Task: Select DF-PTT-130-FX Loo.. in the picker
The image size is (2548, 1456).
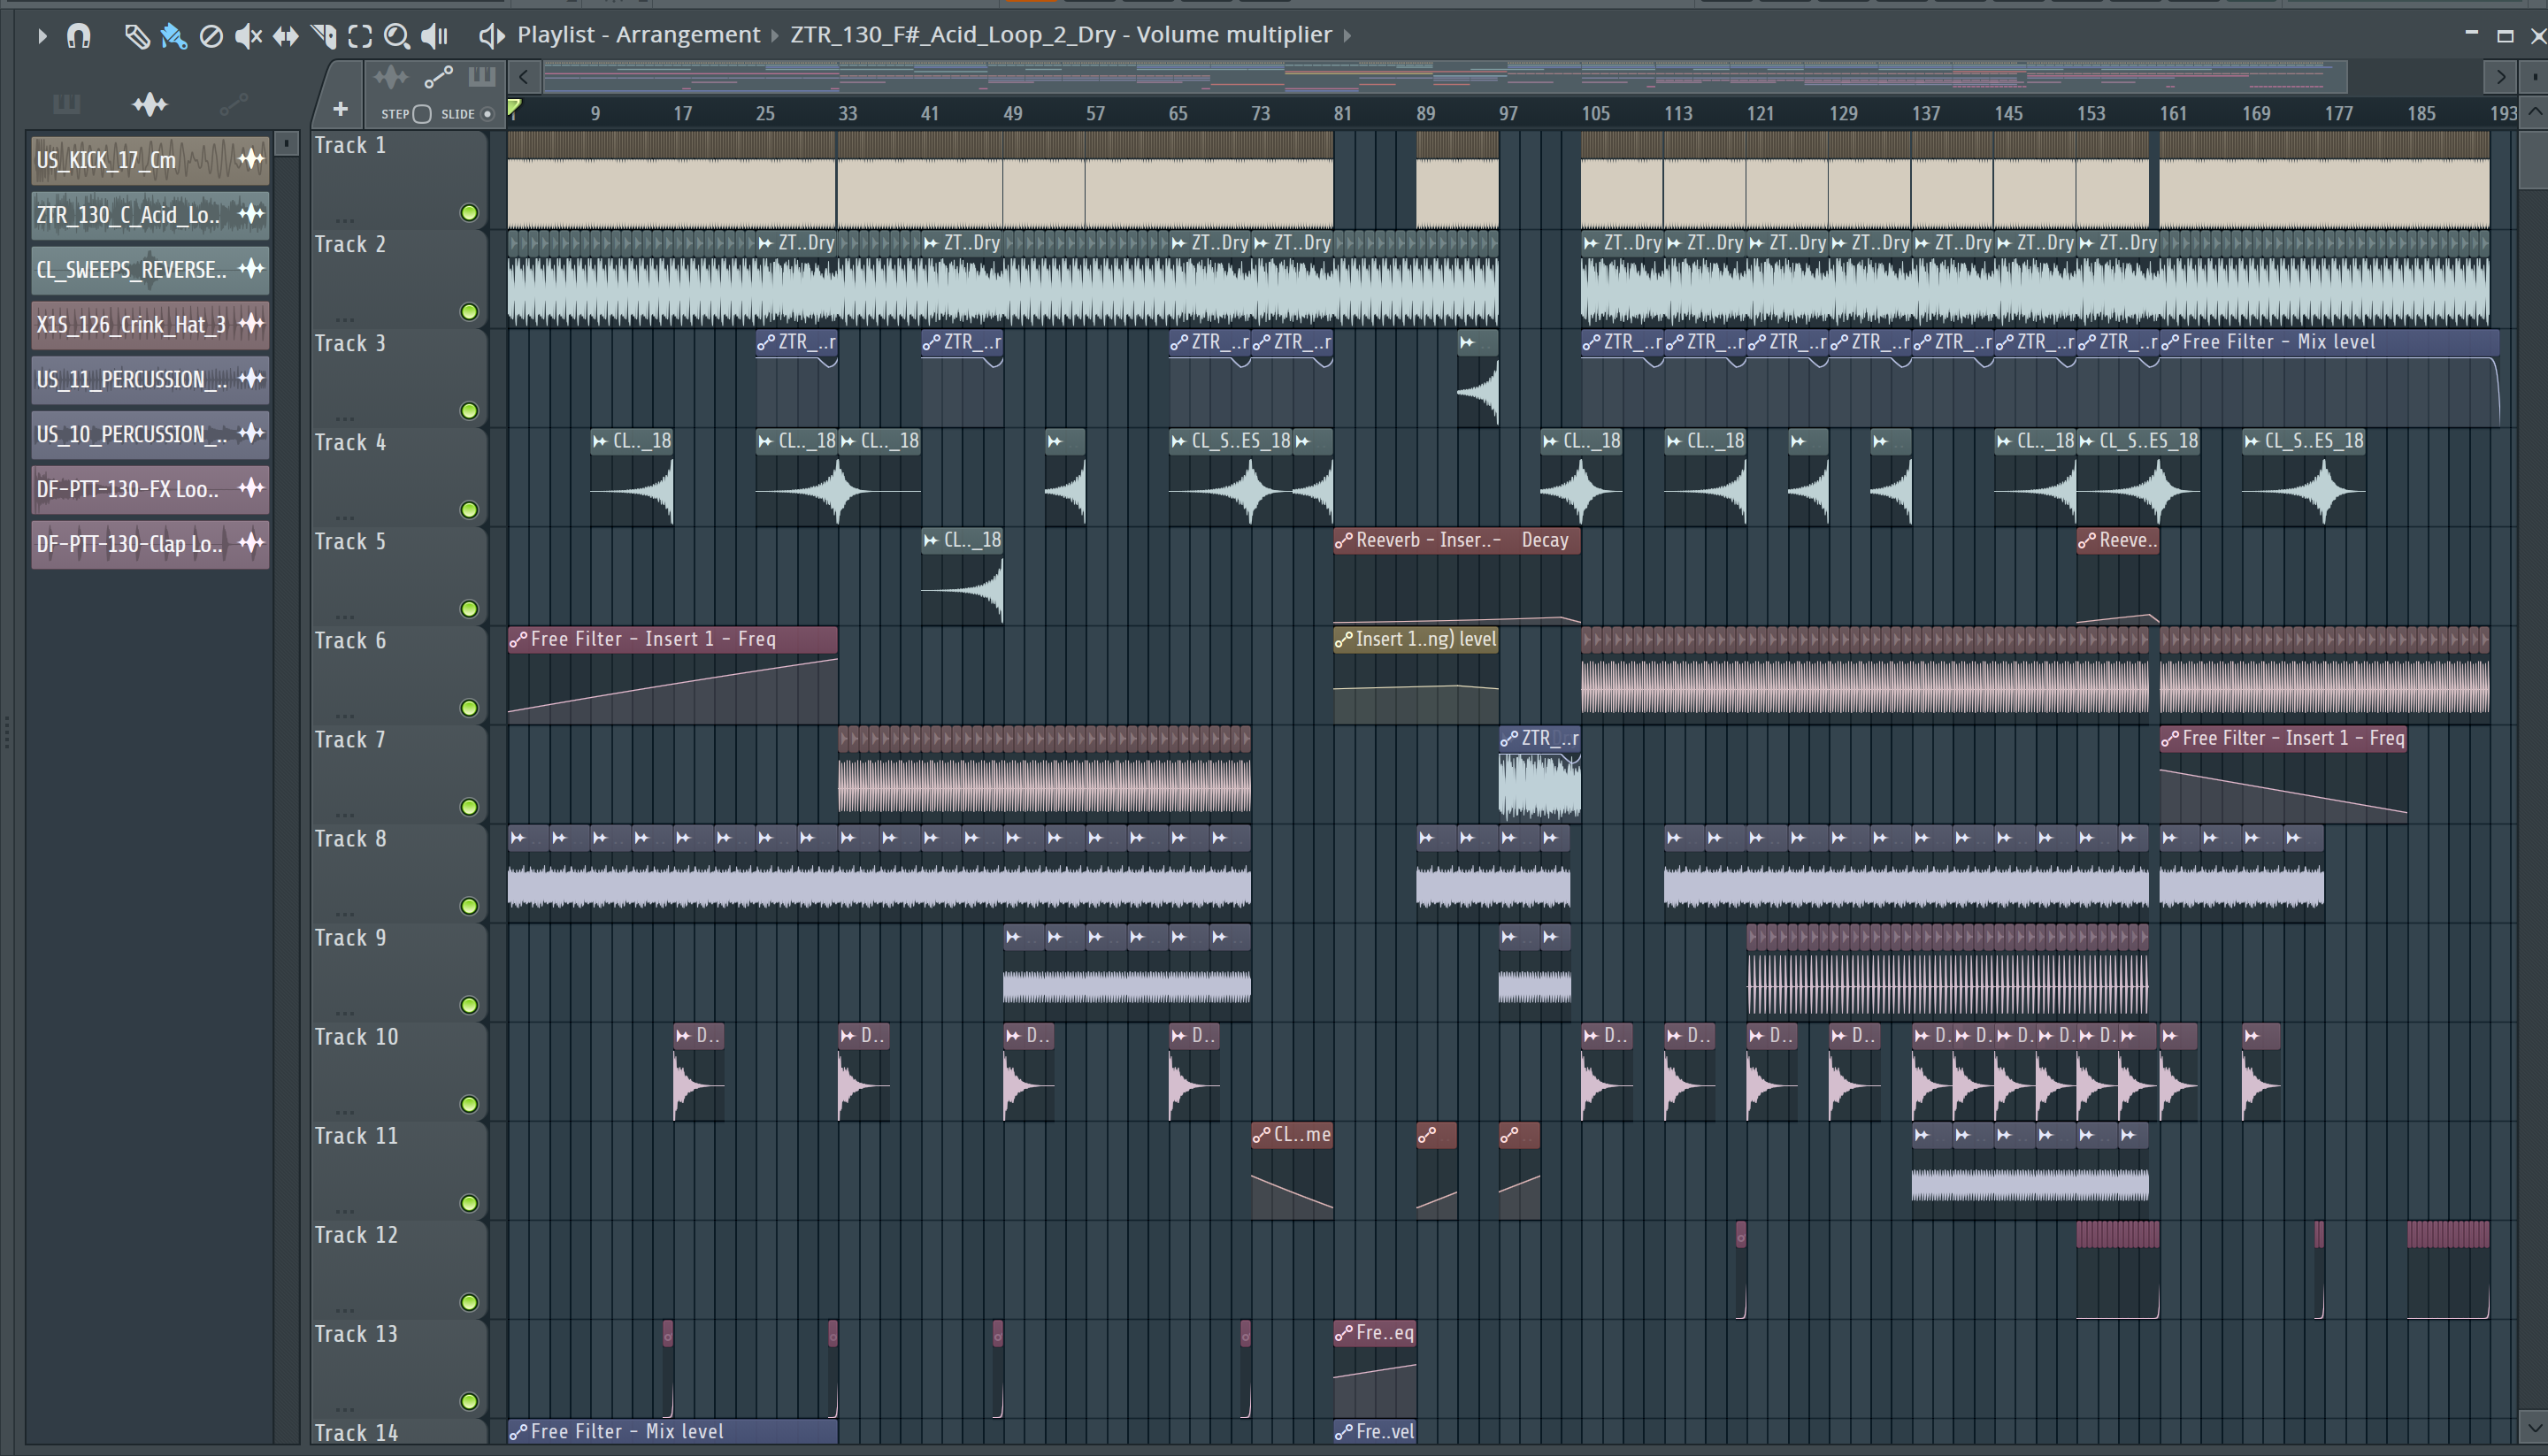Action: [150, 489]
